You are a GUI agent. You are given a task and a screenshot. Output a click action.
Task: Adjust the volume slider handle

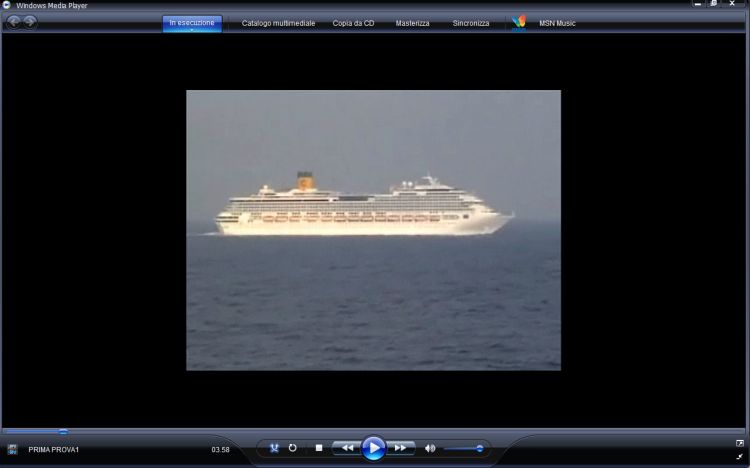point(479,448)
